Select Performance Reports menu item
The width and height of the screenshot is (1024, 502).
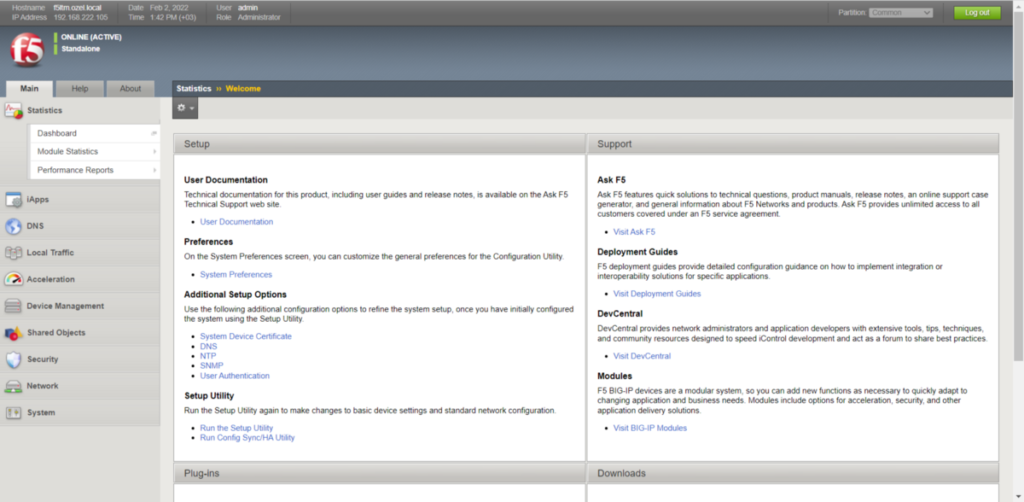tap(95, 170)
